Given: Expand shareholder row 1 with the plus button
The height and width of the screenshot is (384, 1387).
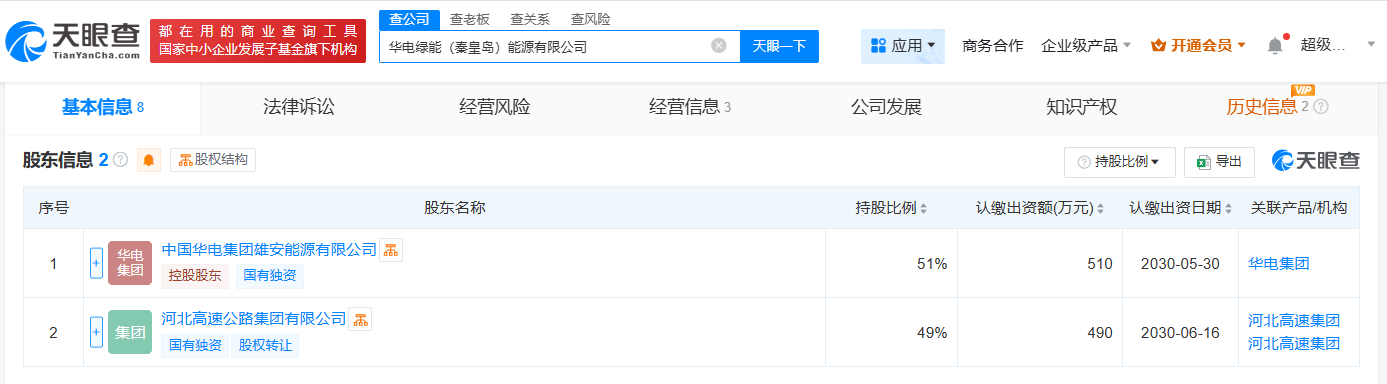Looking at the screenshot, I should [x=97, y=263].
